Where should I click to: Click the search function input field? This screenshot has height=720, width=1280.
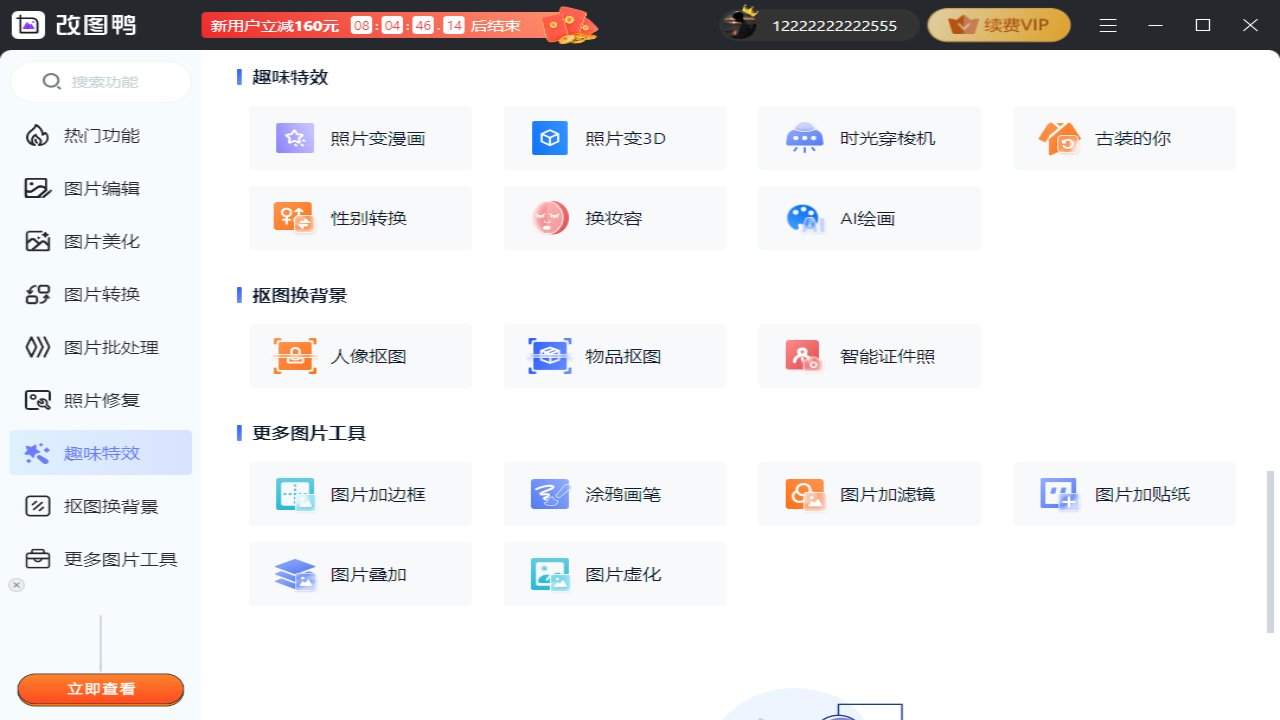point(100,81)
